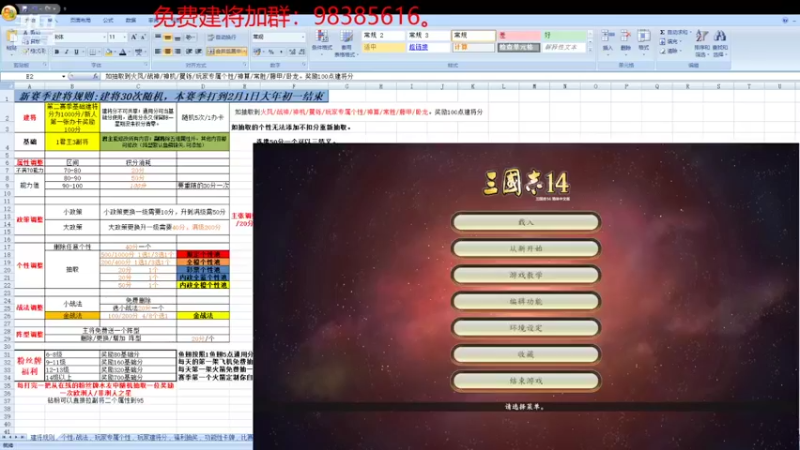Screen dimensions: 800x450
Task: Click the decrease decimal icon
Action: pyautogui.click(x=302, y=52)
